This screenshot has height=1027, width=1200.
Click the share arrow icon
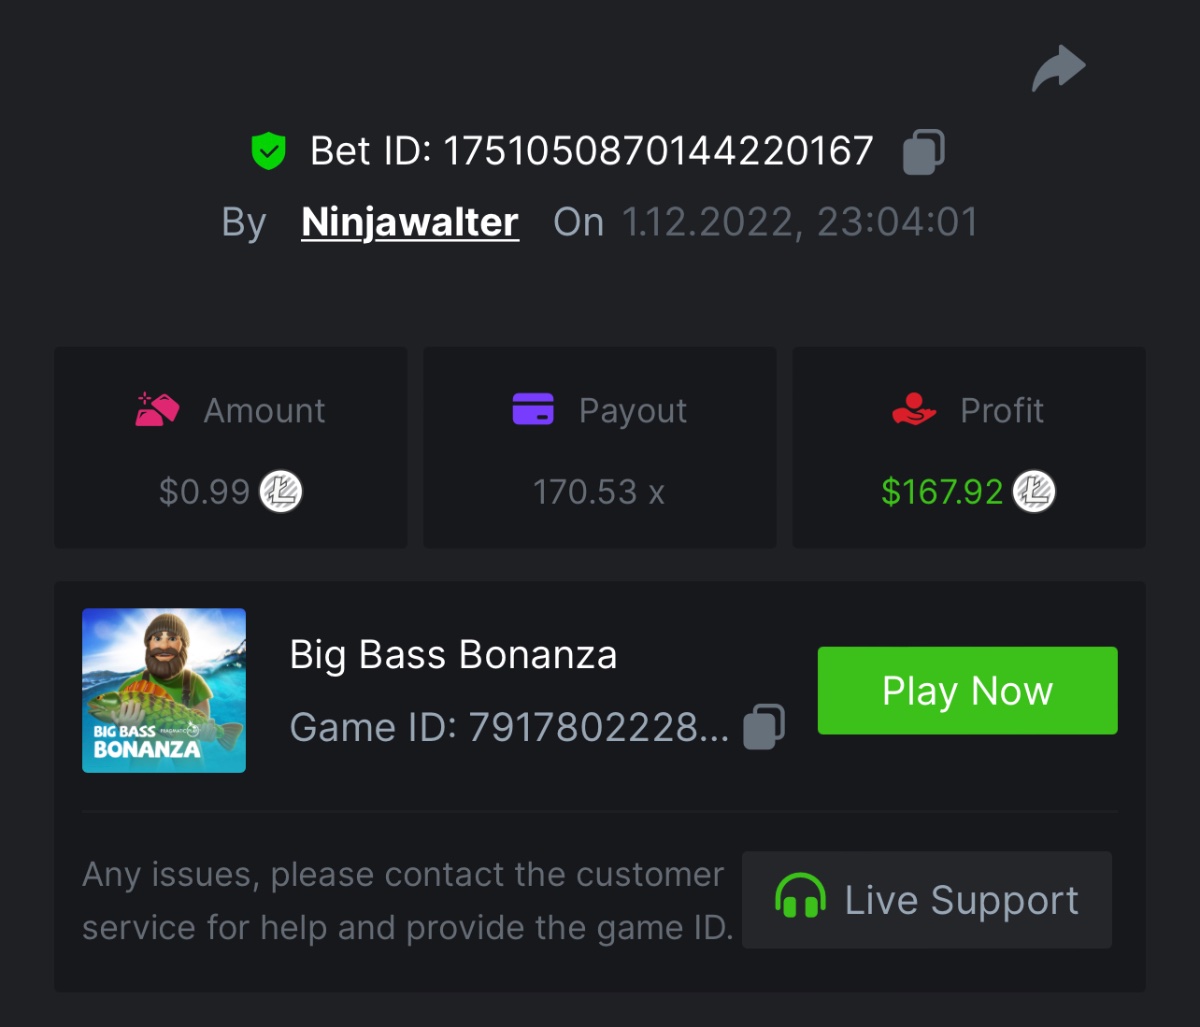[1058, 69]
